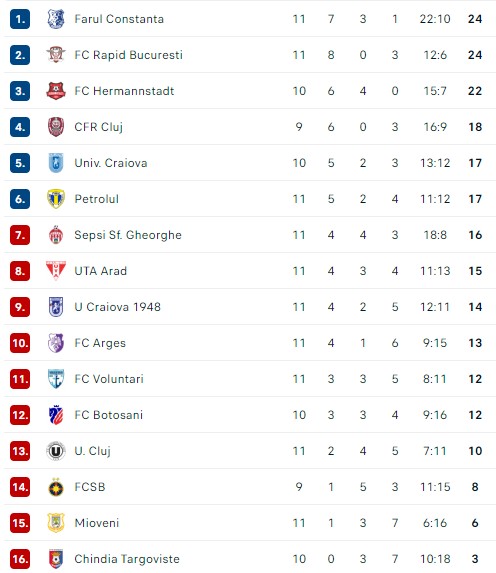Select the CFR Cluj club badge
This screenshot has height=573, width=496.
pos(56,127)
